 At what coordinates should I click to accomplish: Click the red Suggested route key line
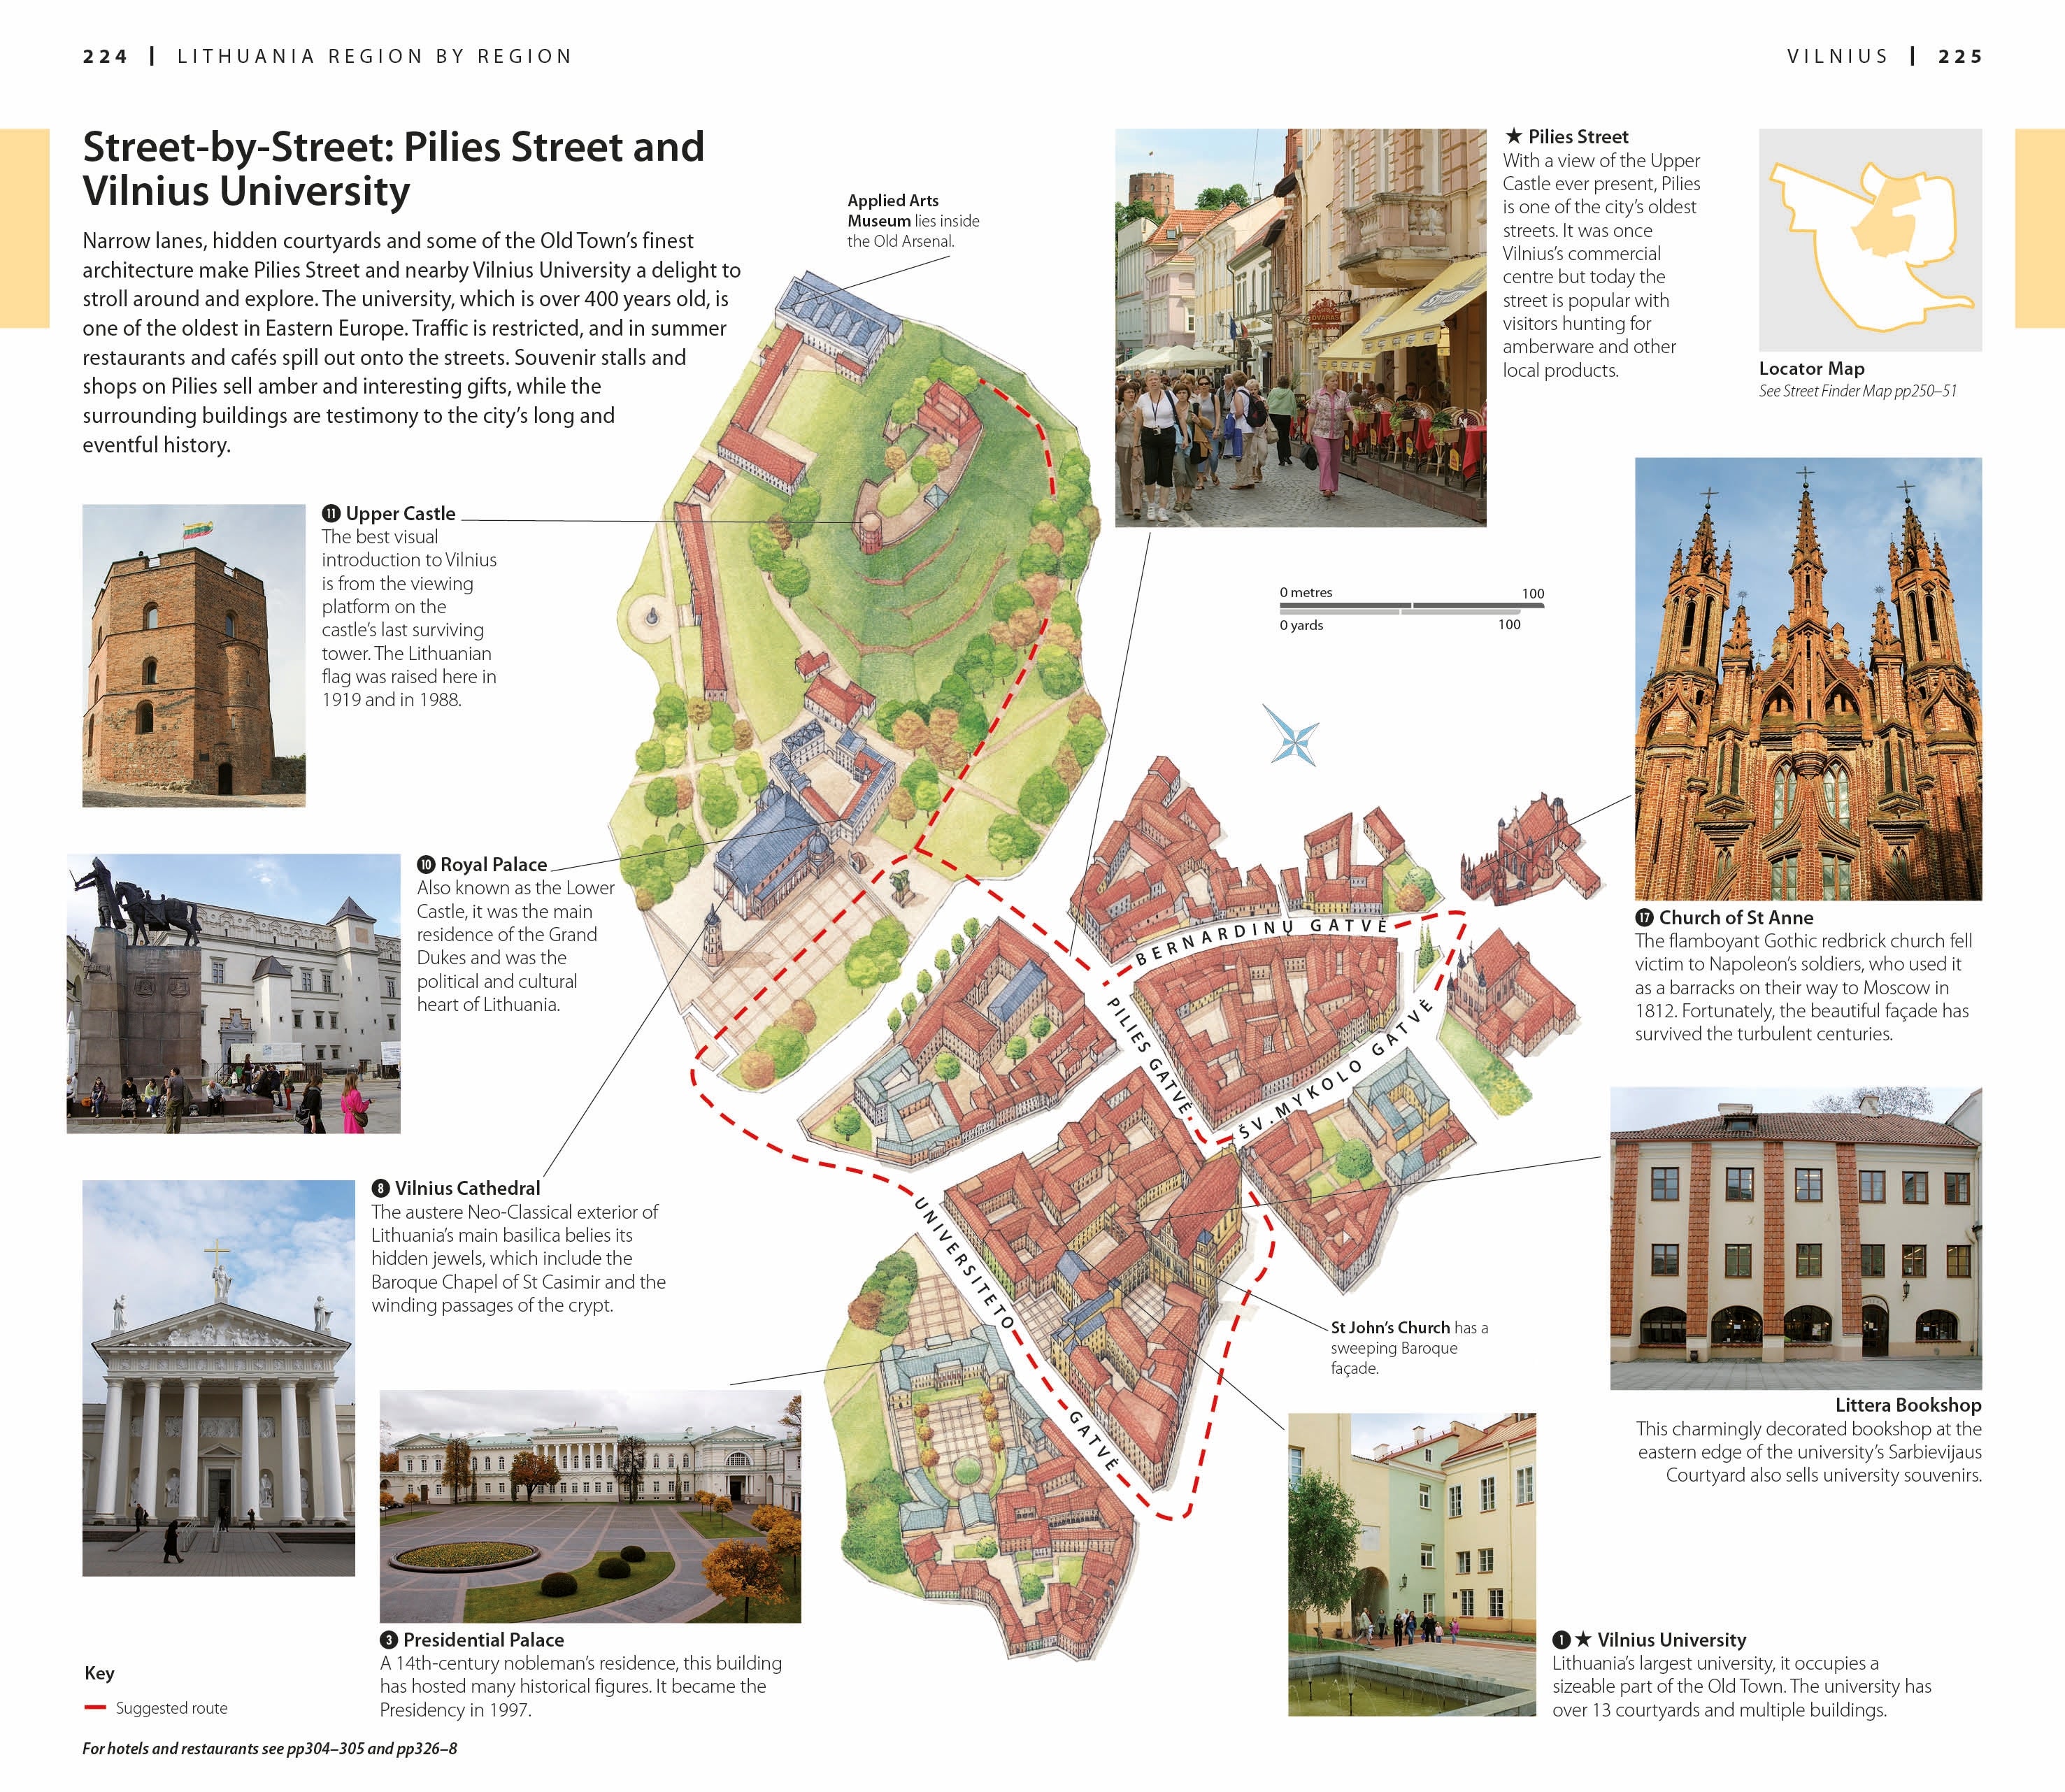95,1708
